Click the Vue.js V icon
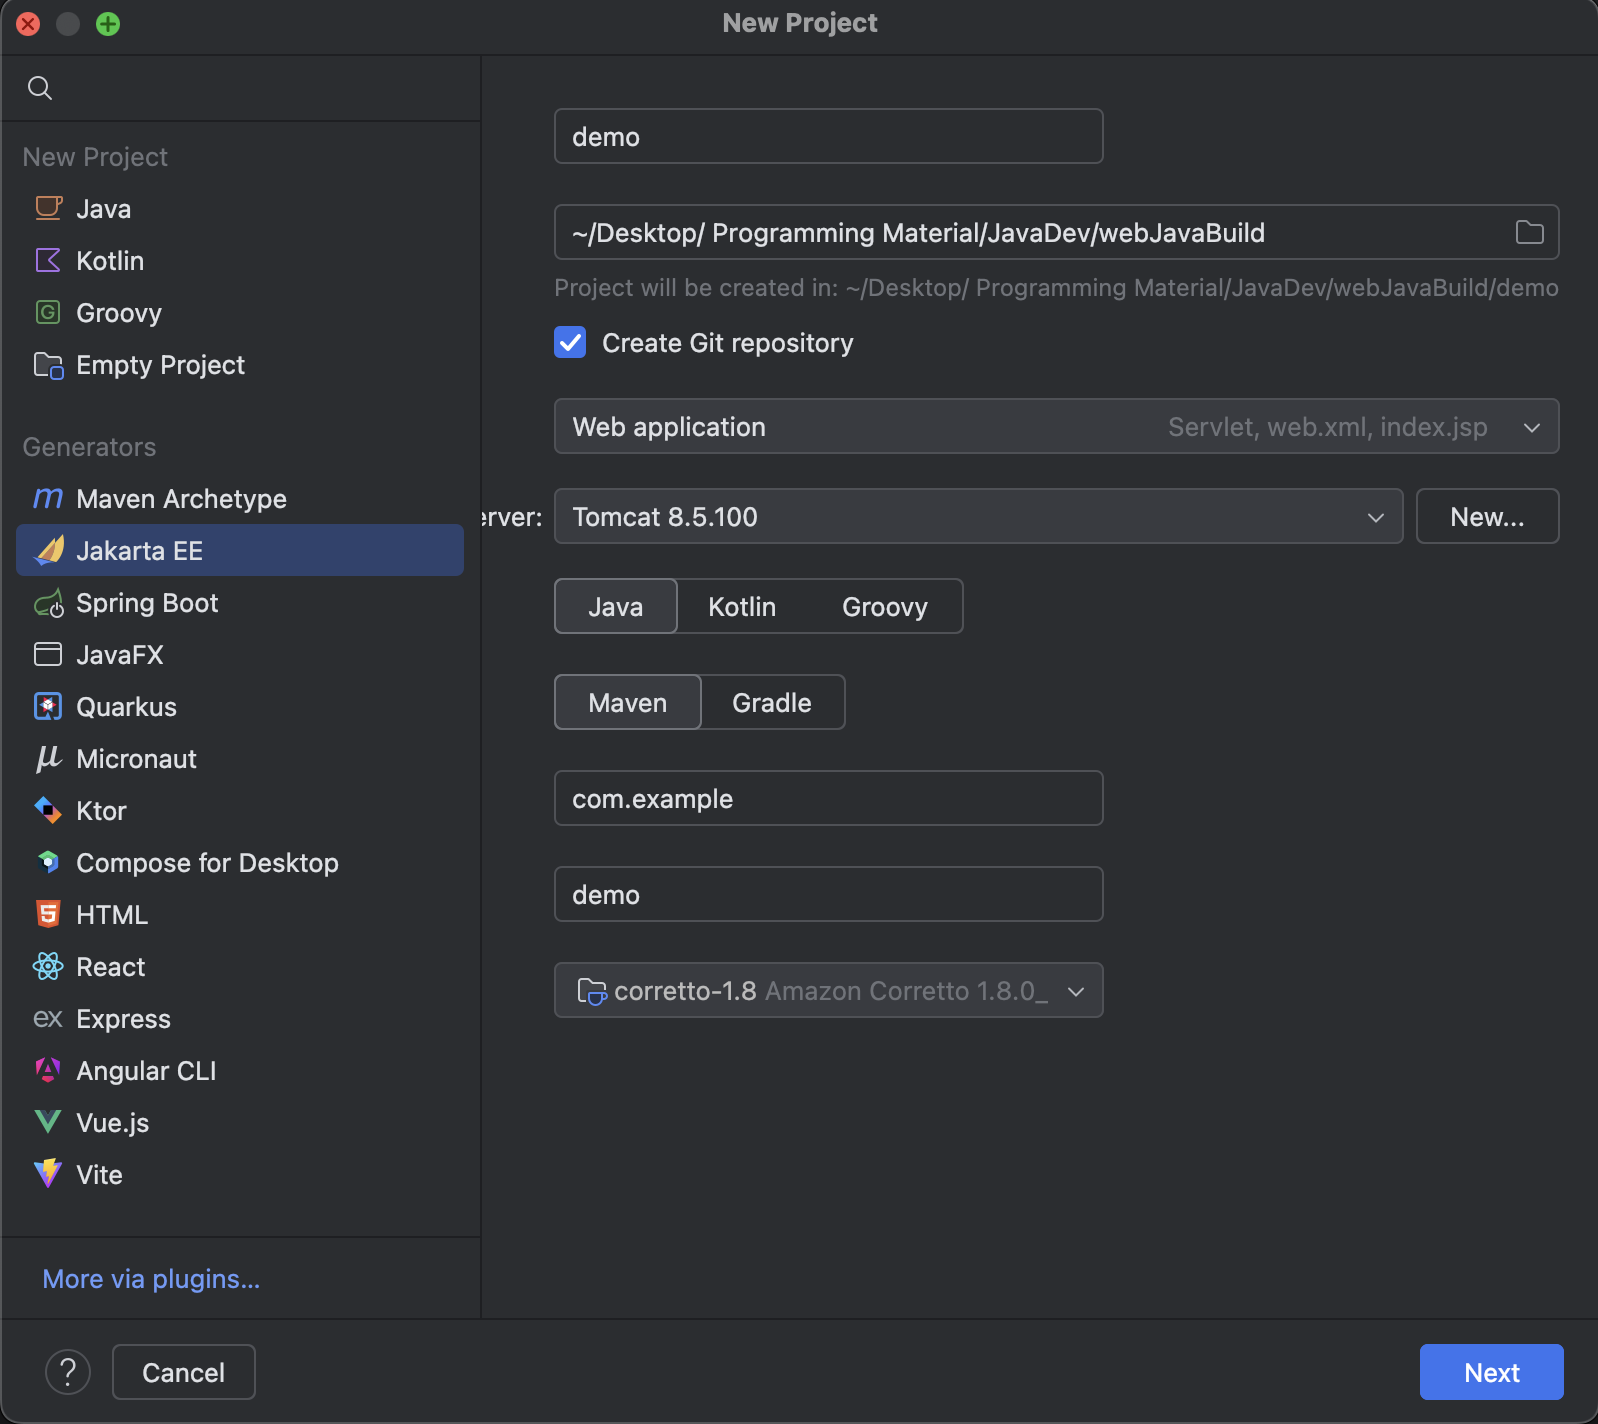The height and width of the screenshot is (1424, 1598). [48, 1122]
